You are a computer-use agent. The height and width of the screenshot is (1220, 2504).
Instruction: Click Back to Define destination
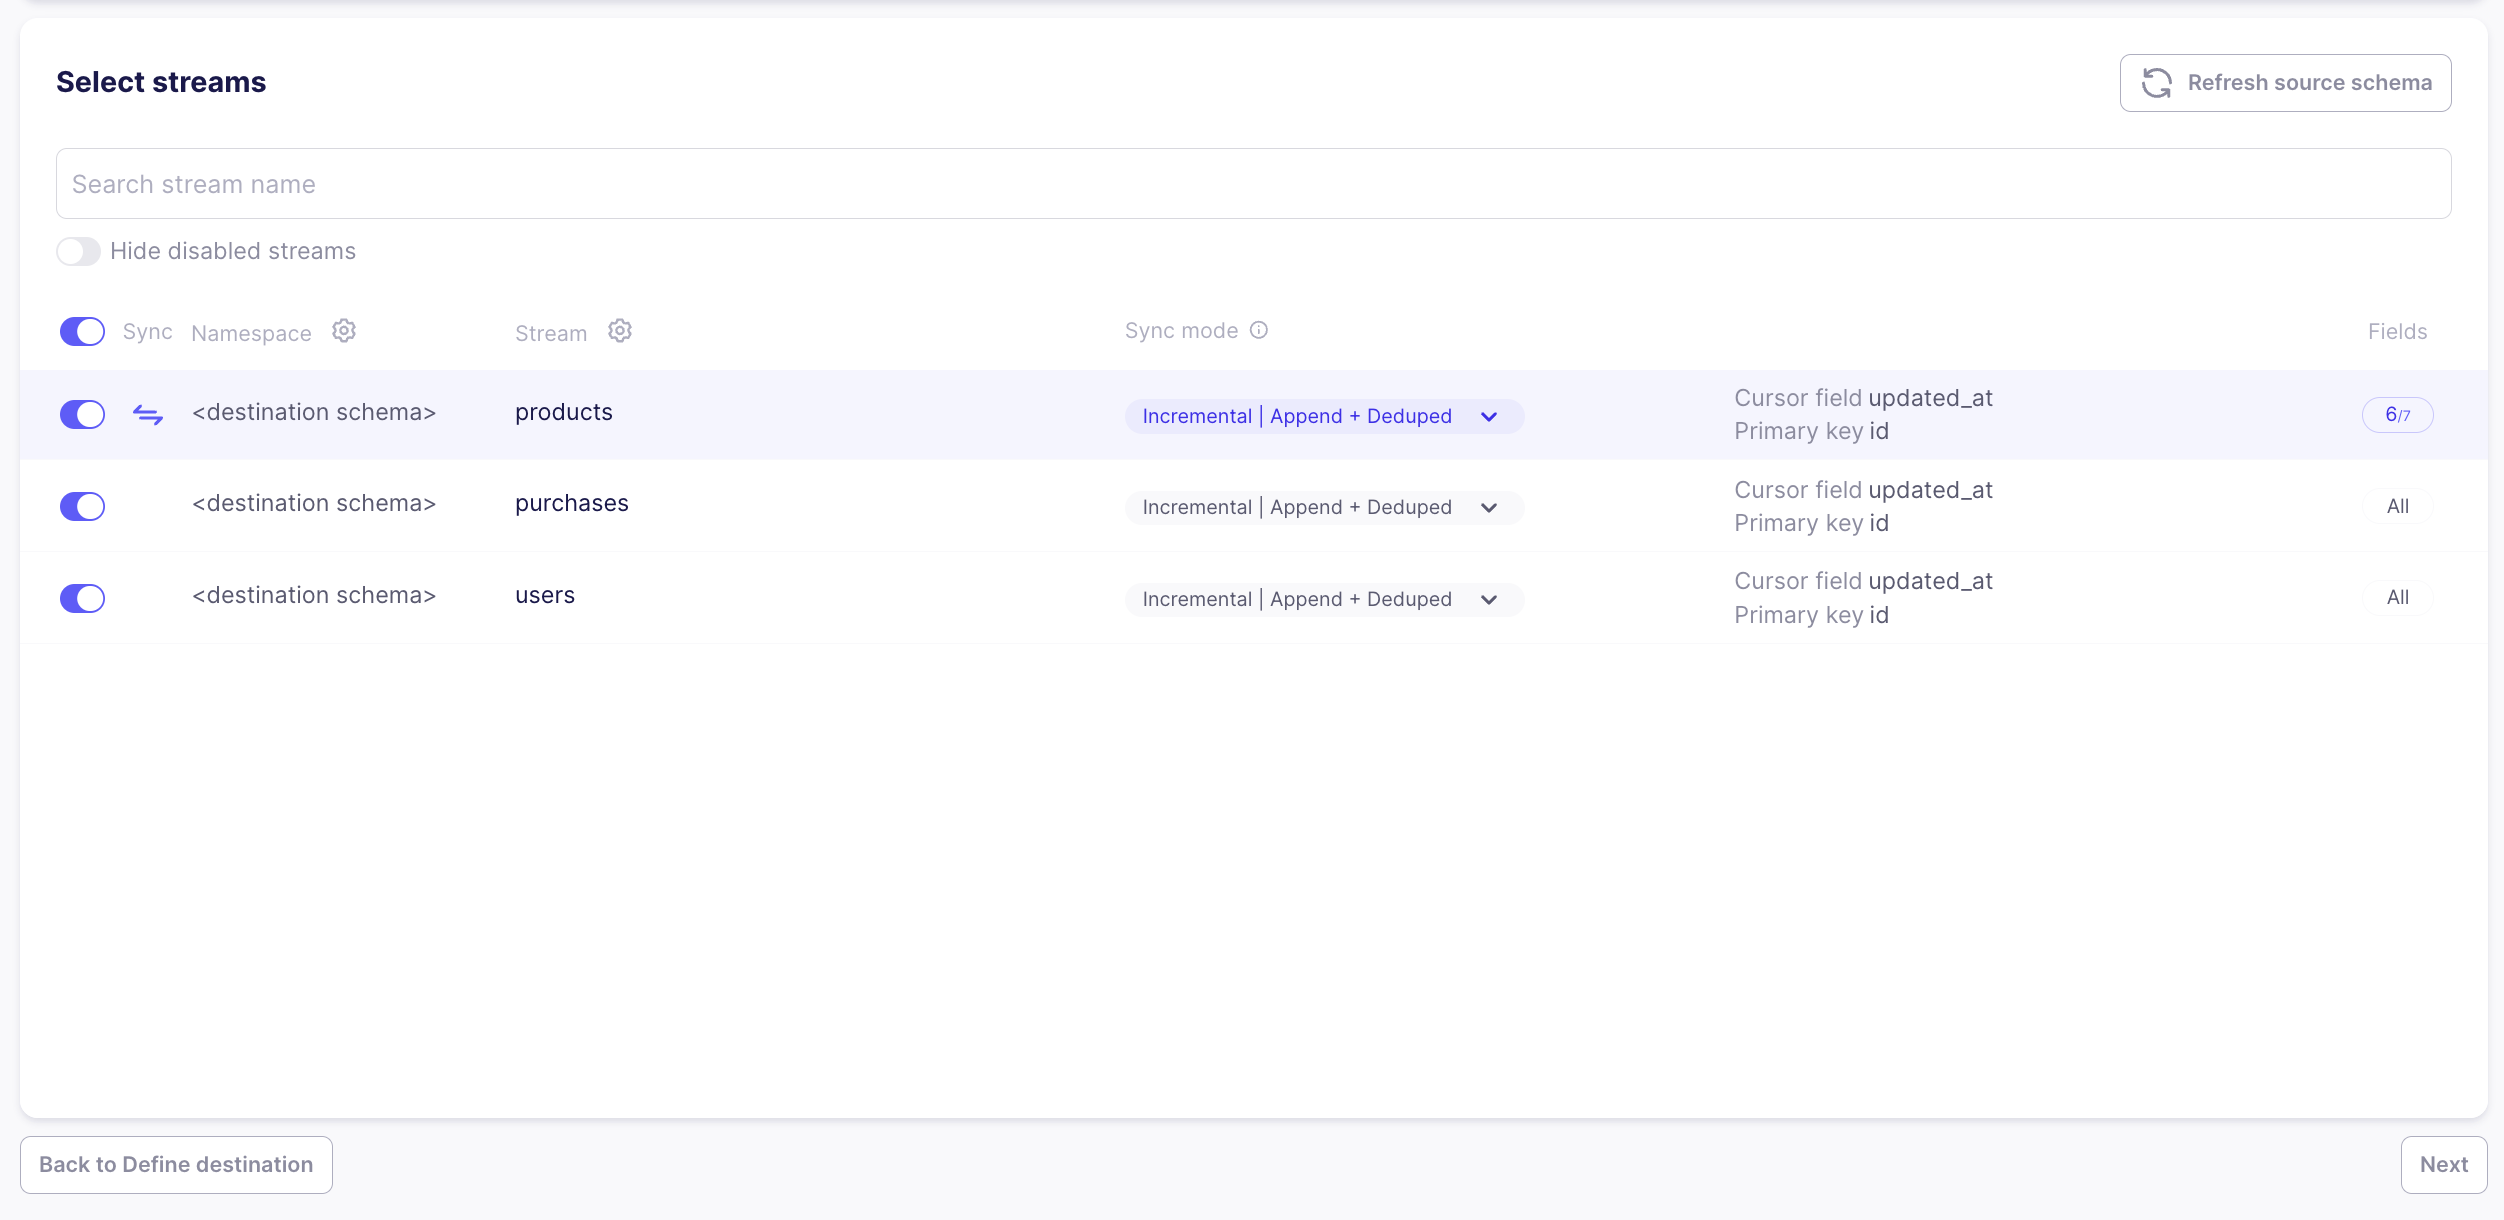click(176, 1164)
